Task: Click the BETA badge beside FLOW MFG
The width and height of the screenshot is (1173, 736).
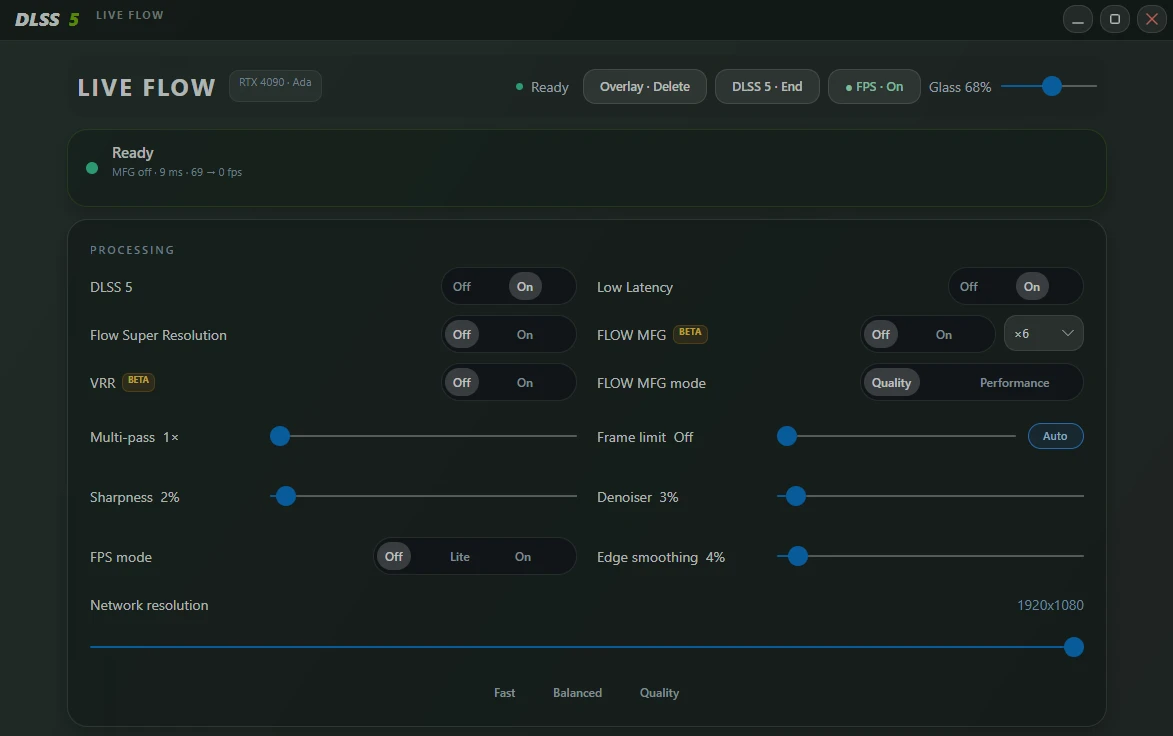Action: [690, 334]
